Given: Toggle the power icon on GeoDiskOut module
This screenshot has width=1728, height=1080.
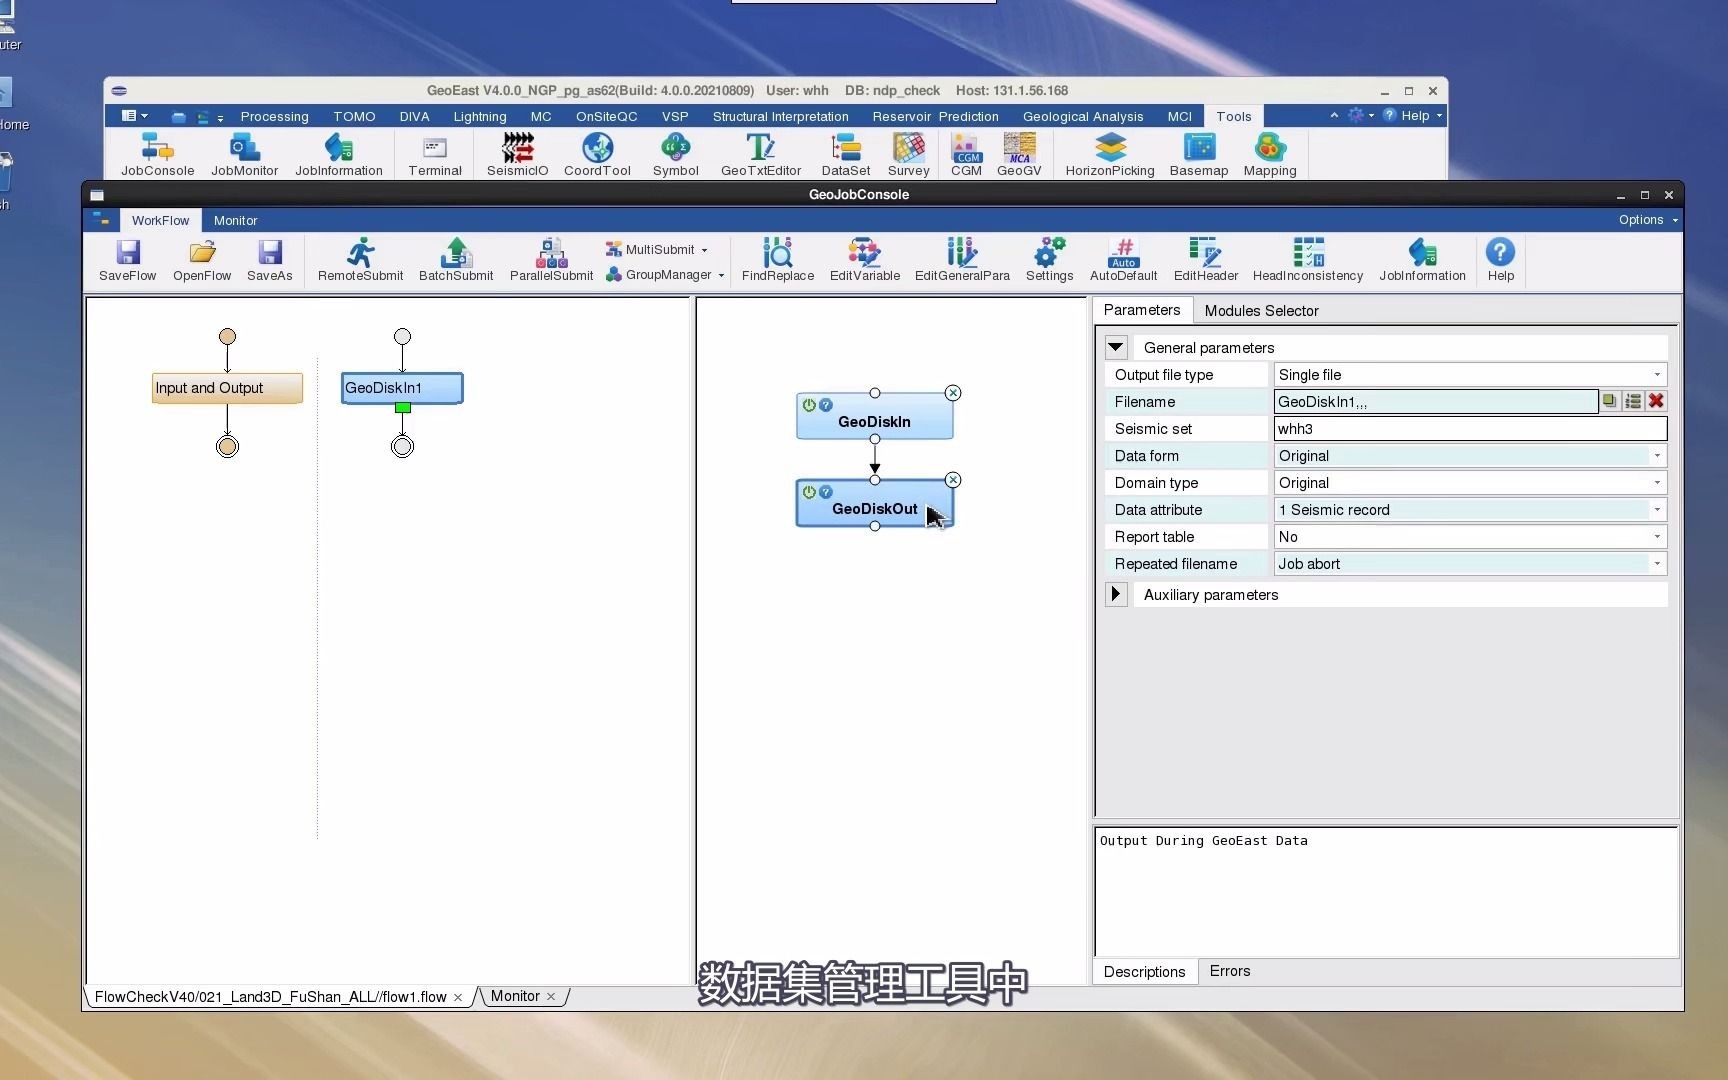Looking at the screenshot, I should pyautogui.click(x=809, y=492).
